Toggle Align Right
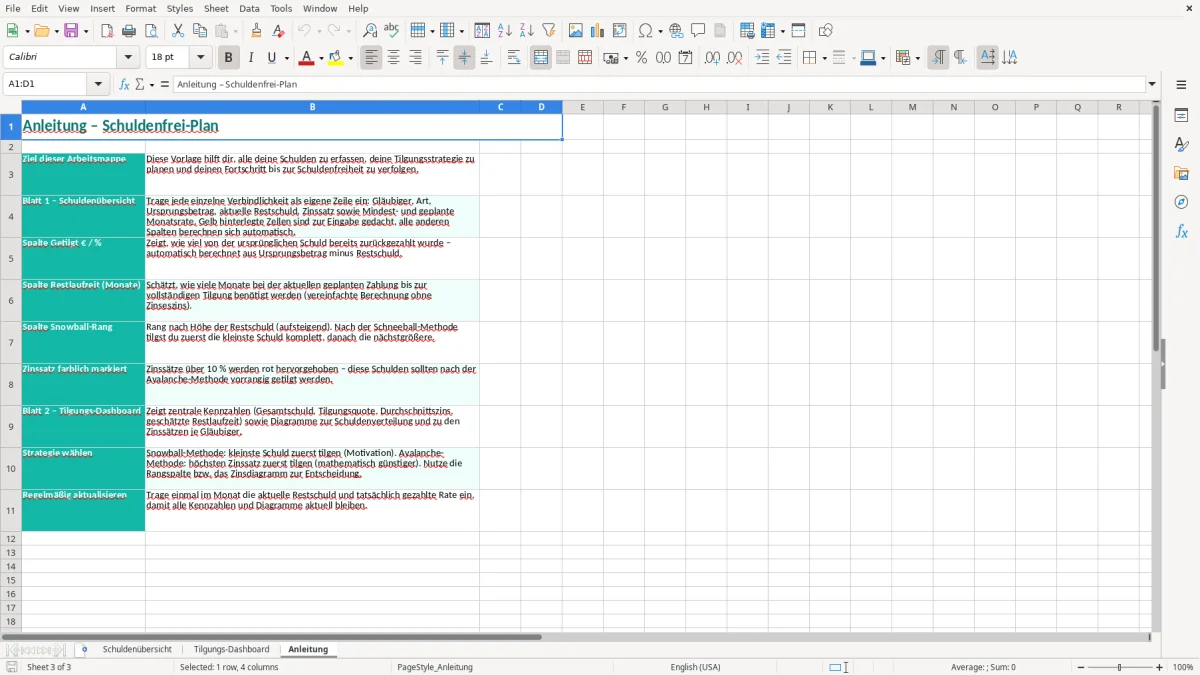 pyautogui.click(x=415, y=58)
